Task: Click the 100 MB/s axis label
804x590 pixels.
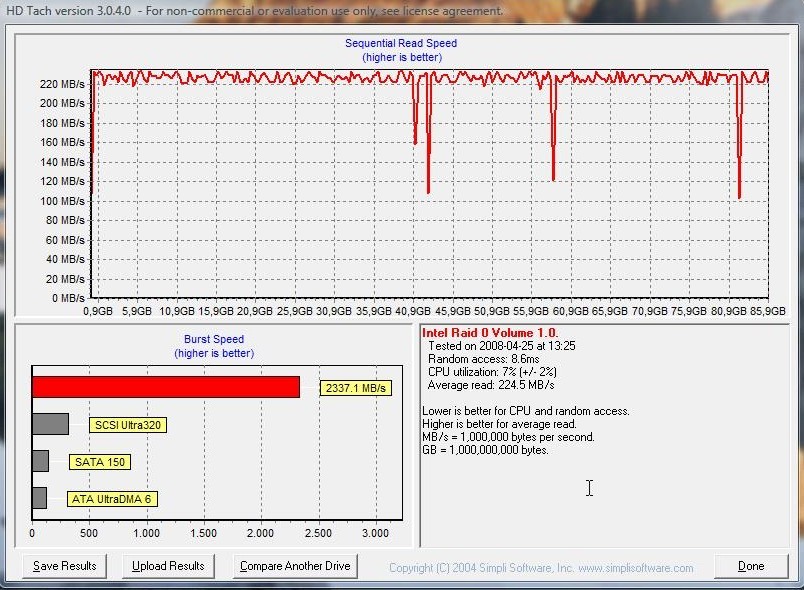Action: 62,201
